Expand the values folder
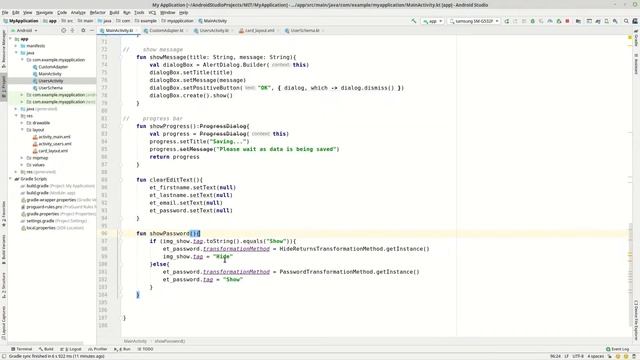Screen dimensions: 640x360 click(22, 165)
